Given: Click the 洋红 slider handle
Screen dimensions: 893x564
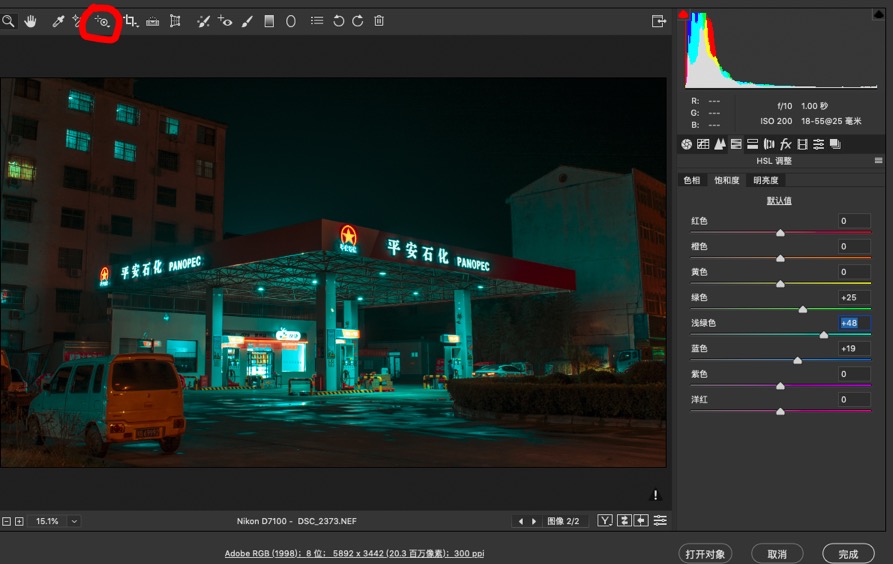Looking at the screenshot, I should 780,411.
